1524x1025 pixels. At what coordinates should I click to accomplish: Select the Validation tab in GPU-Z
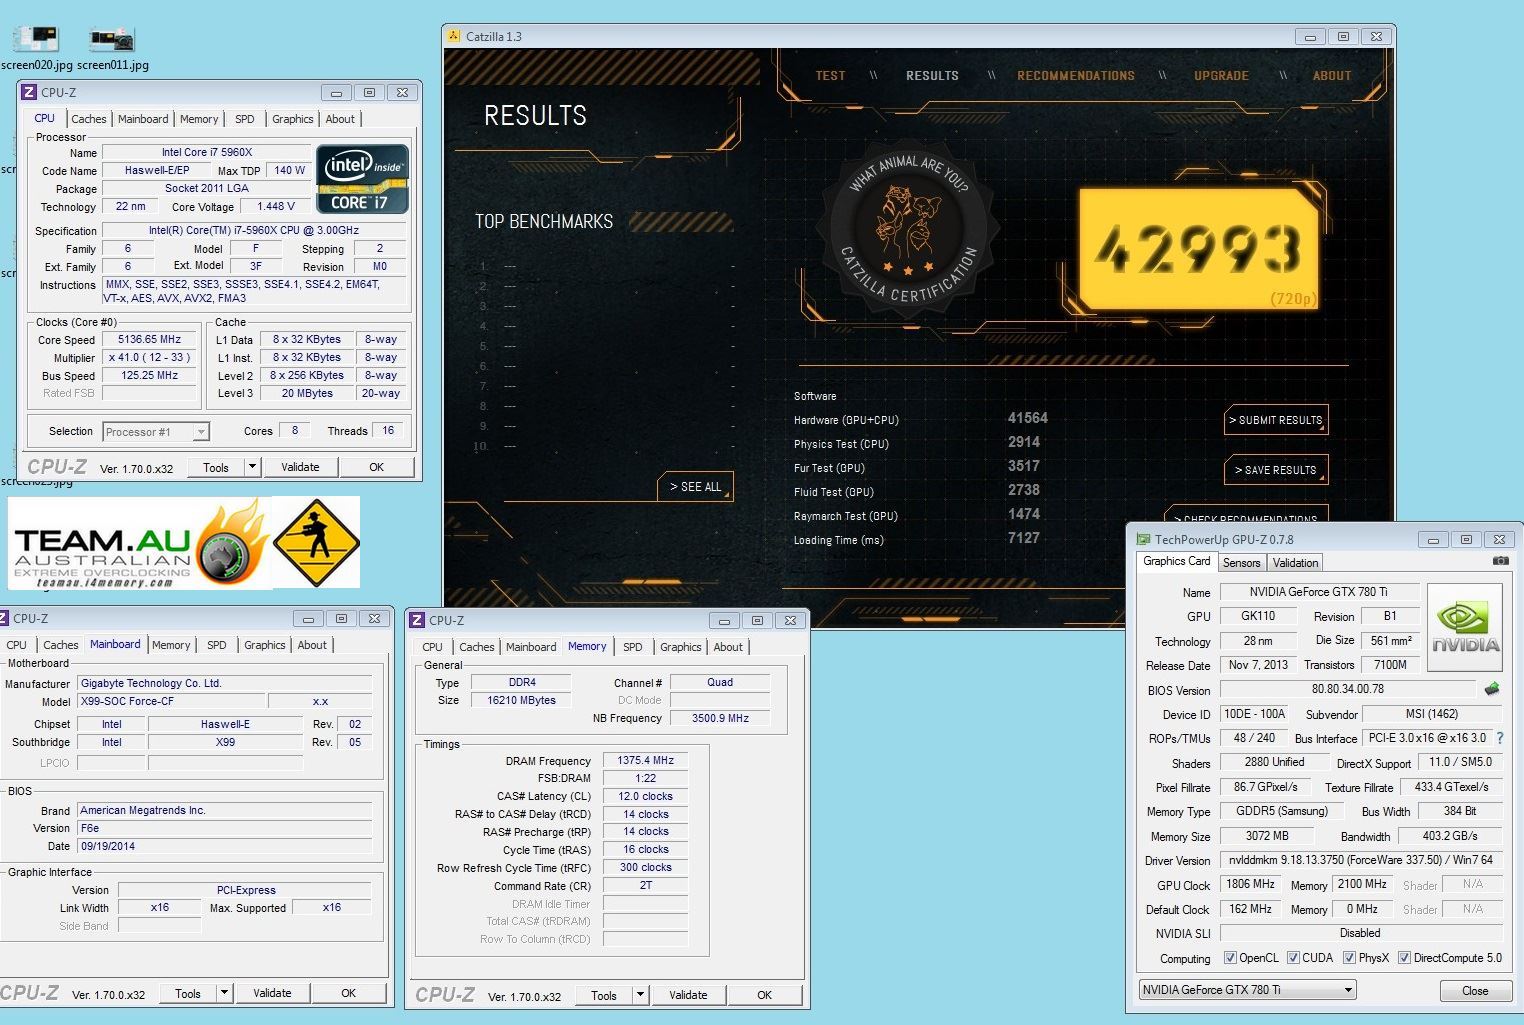point(1295,563)
